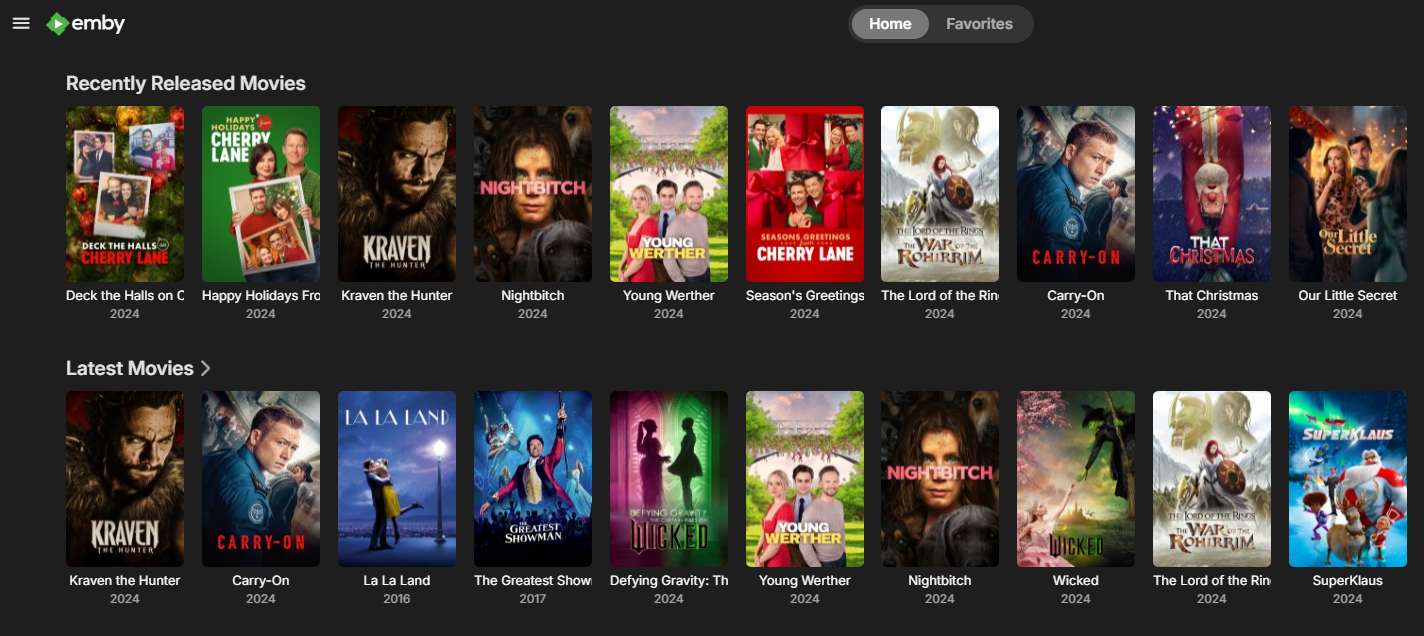This screenshot has width=1424, height=636.
Task: Click the 'Recently Released Movies' heading
Action: pyautogui.click(x=186, y=83)
